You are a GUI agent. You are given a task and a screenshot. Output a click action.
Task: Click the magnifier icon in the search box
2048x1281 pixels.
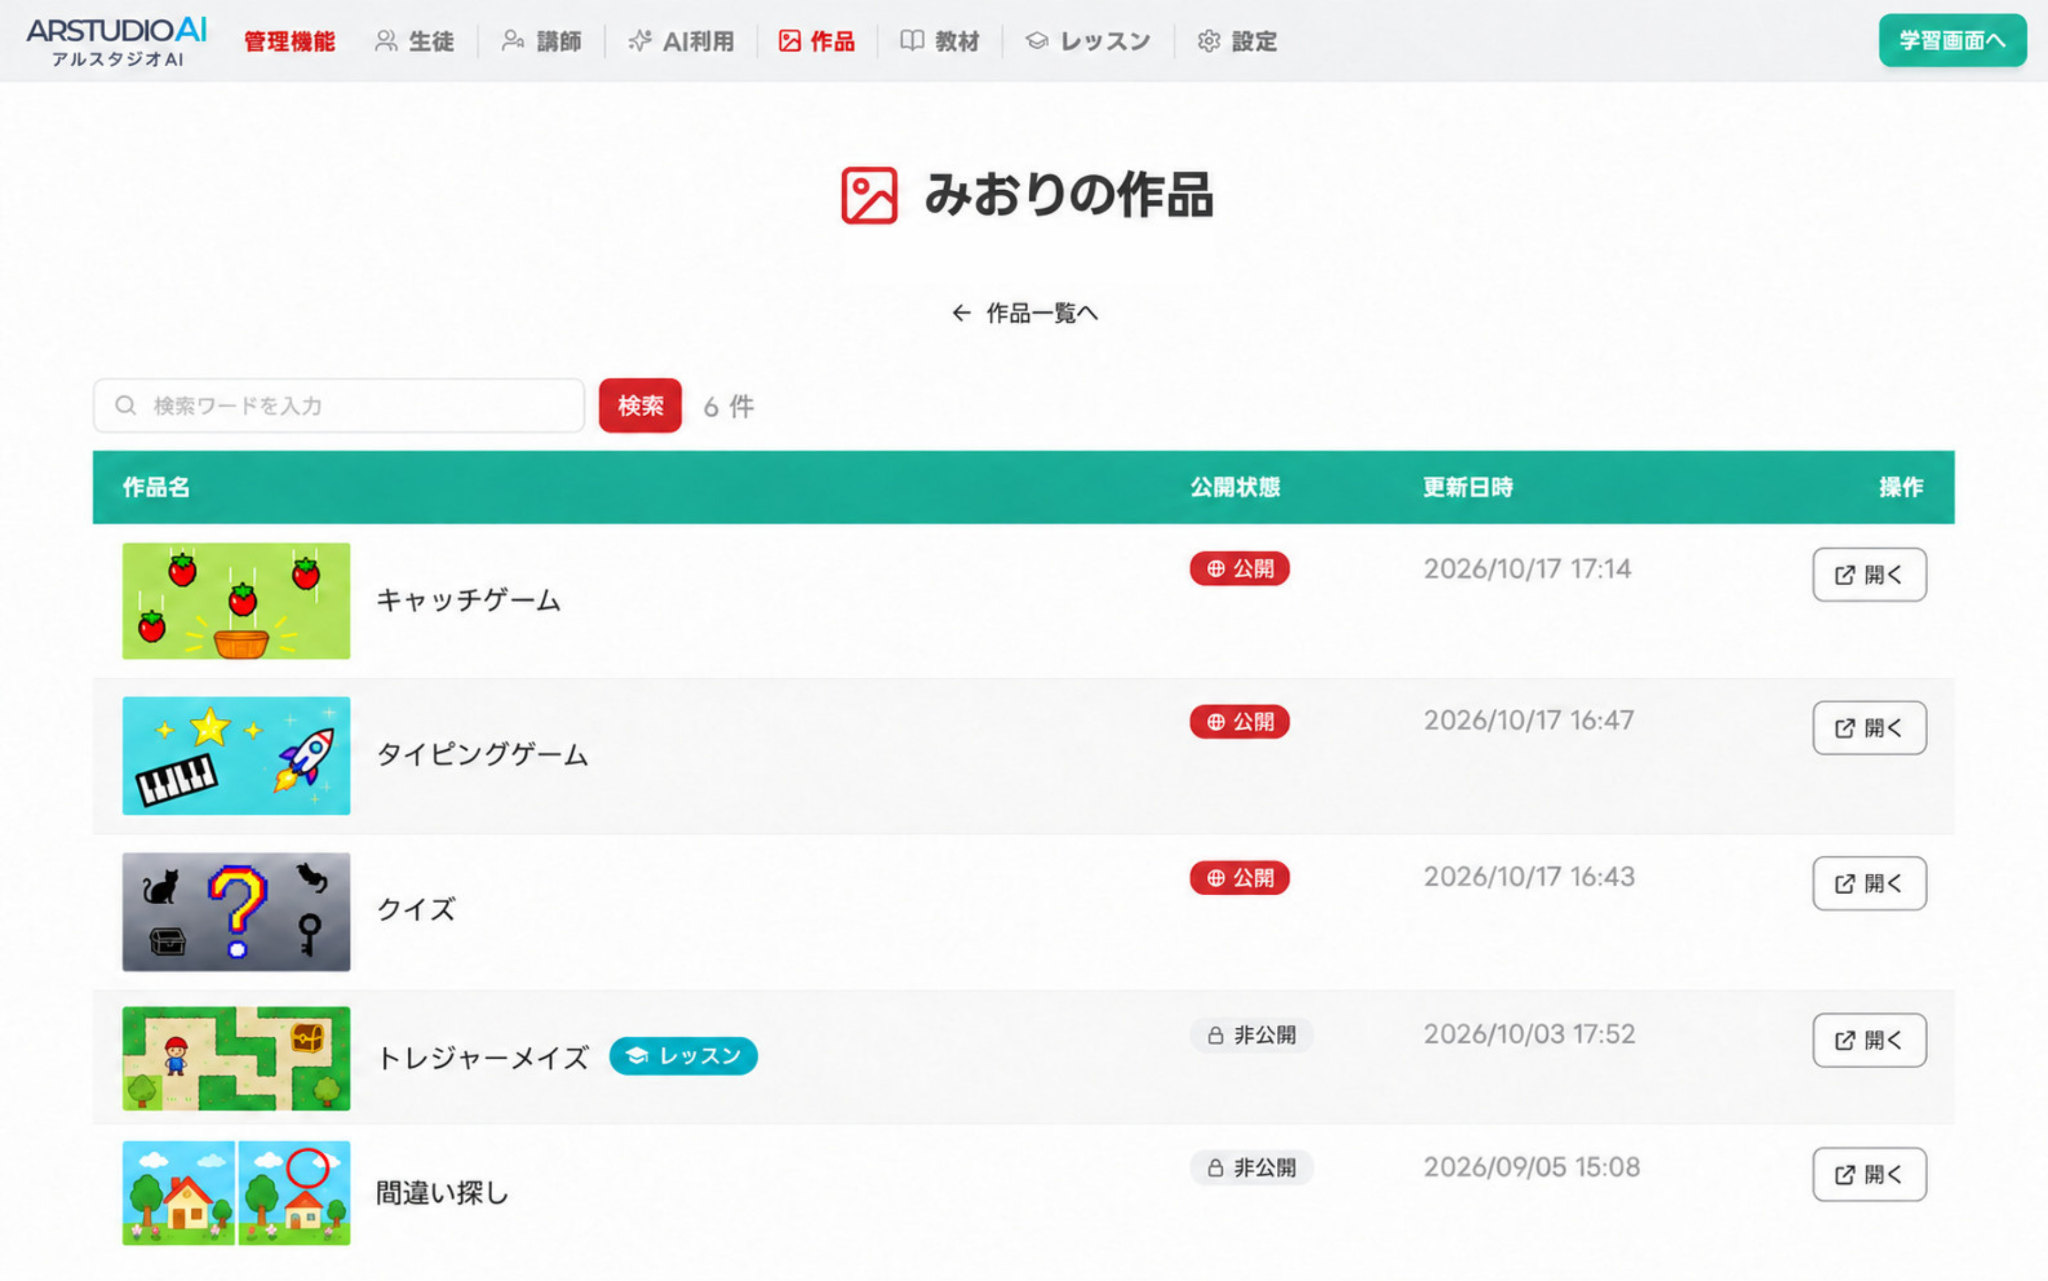click(x=125, y=405)
